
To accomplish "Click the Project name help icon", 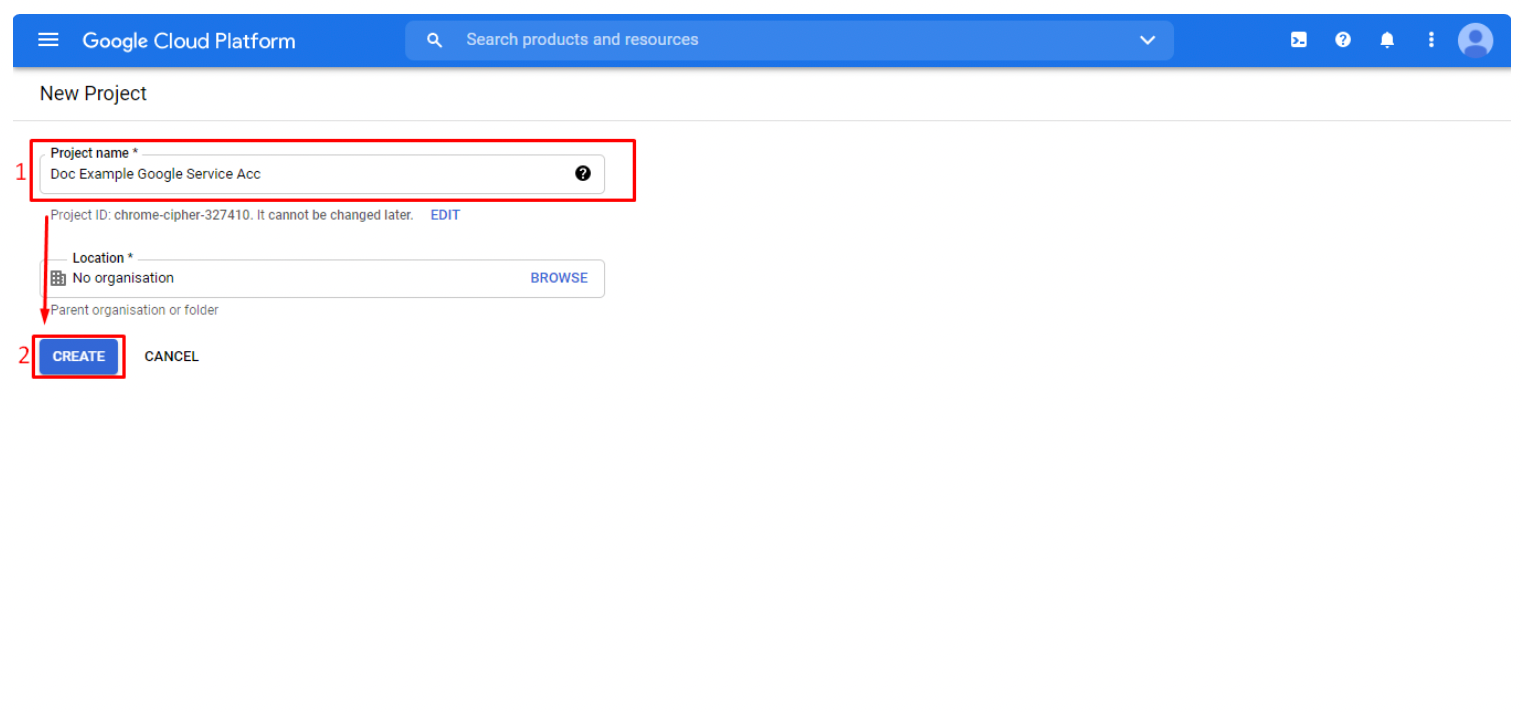I will [x=583, y=173].
